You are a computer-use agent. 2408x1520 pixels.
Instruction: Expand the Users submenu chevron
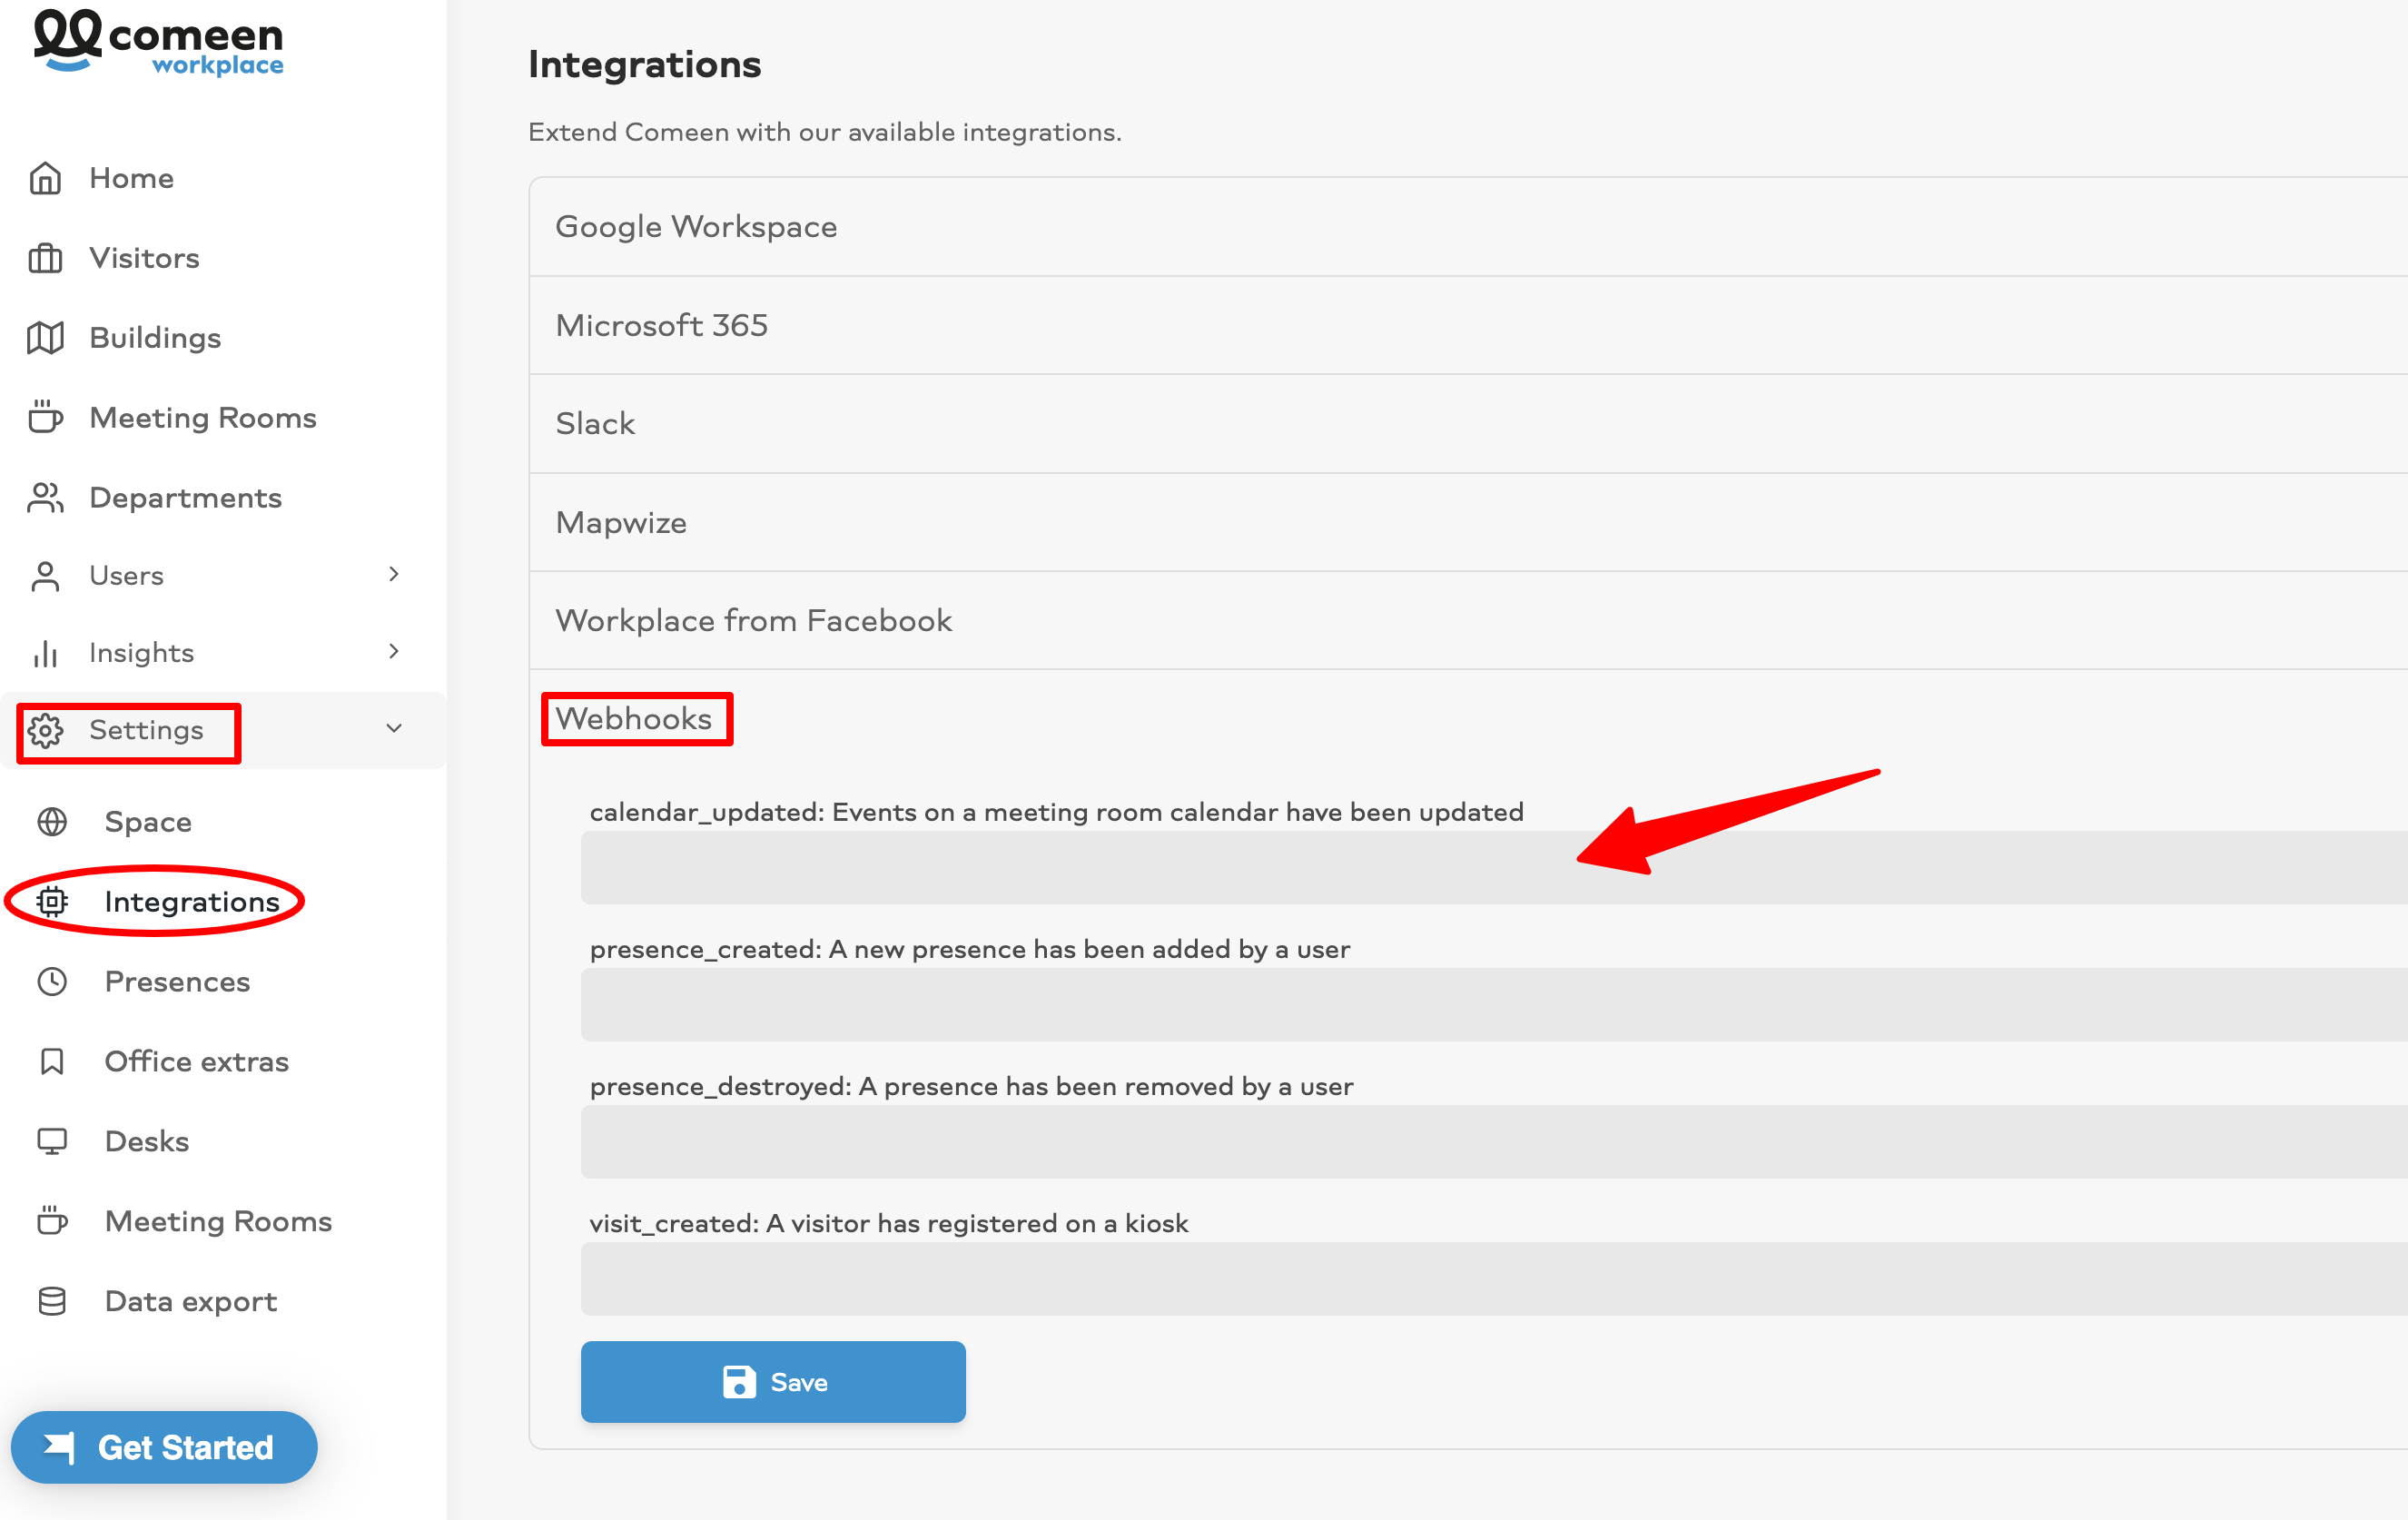394,574
